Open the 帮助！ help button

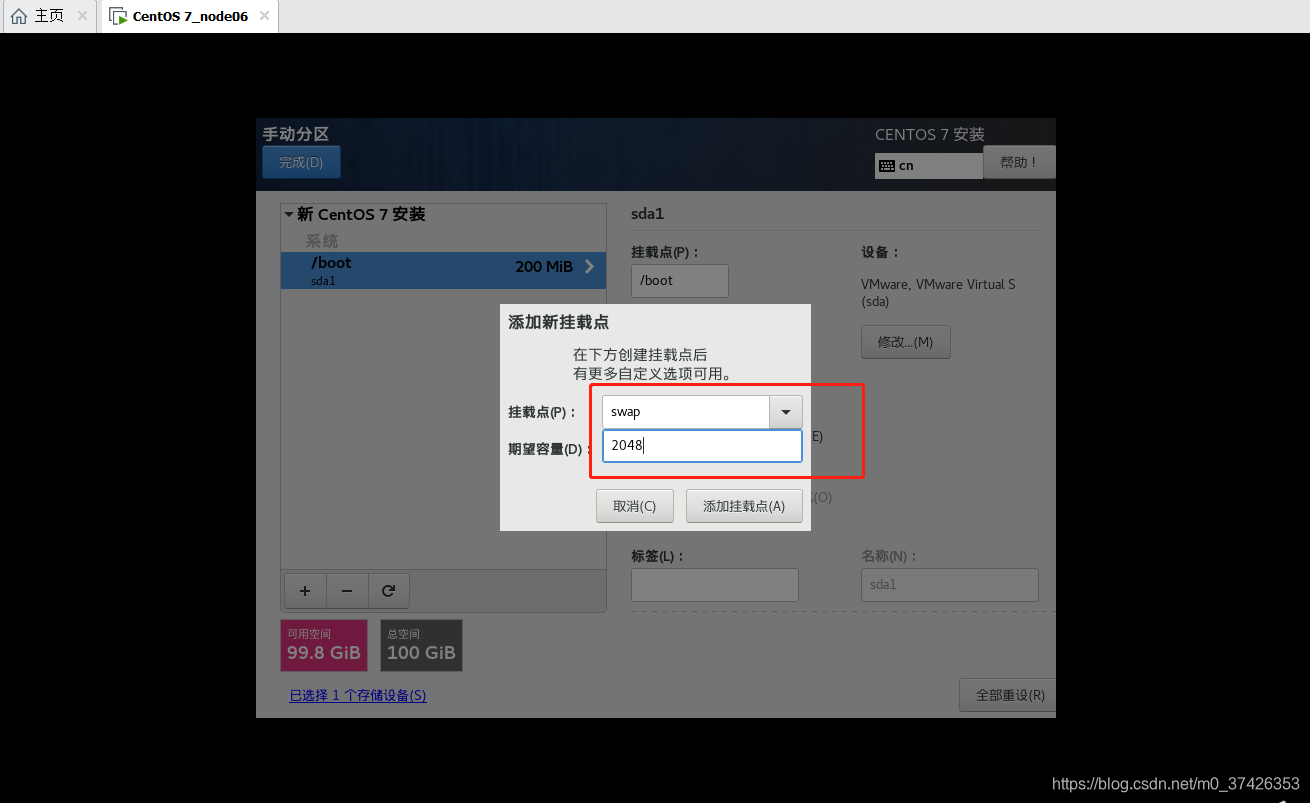point(1019,162)
